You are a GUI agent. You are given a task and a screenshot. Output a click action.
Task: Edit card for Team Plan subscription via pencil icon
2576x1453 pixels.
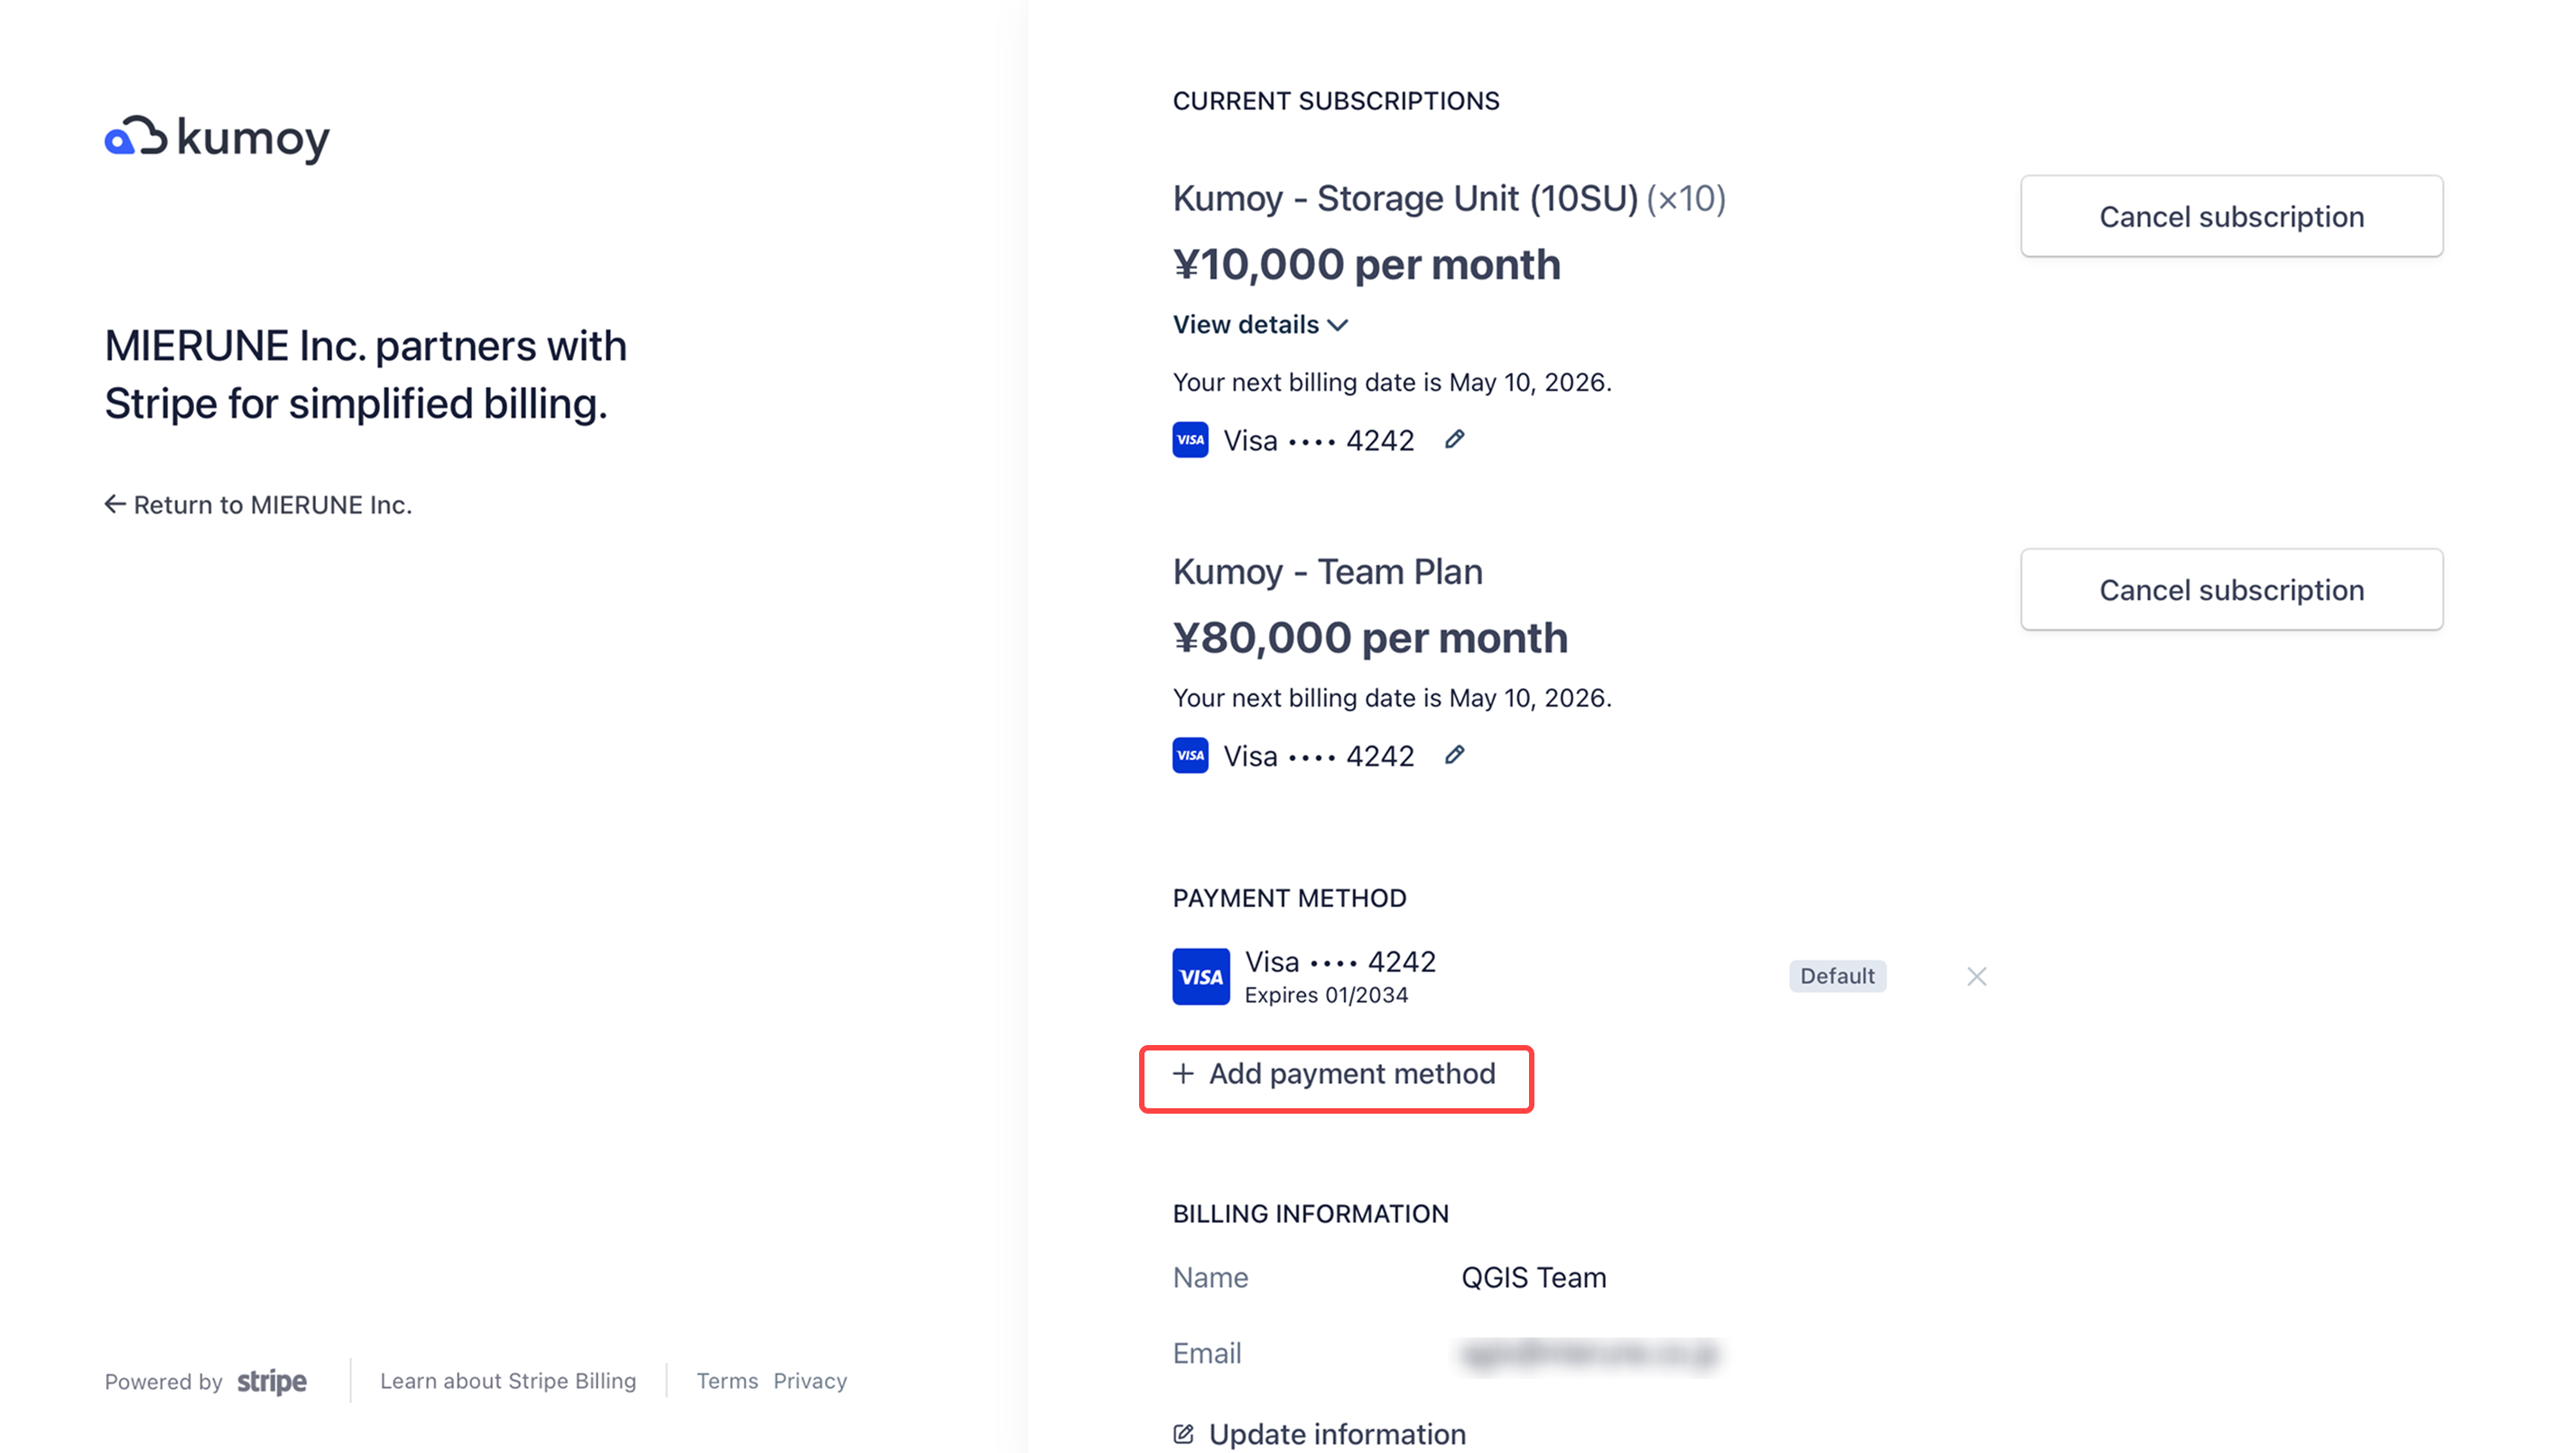click(x=1456, y=755)
